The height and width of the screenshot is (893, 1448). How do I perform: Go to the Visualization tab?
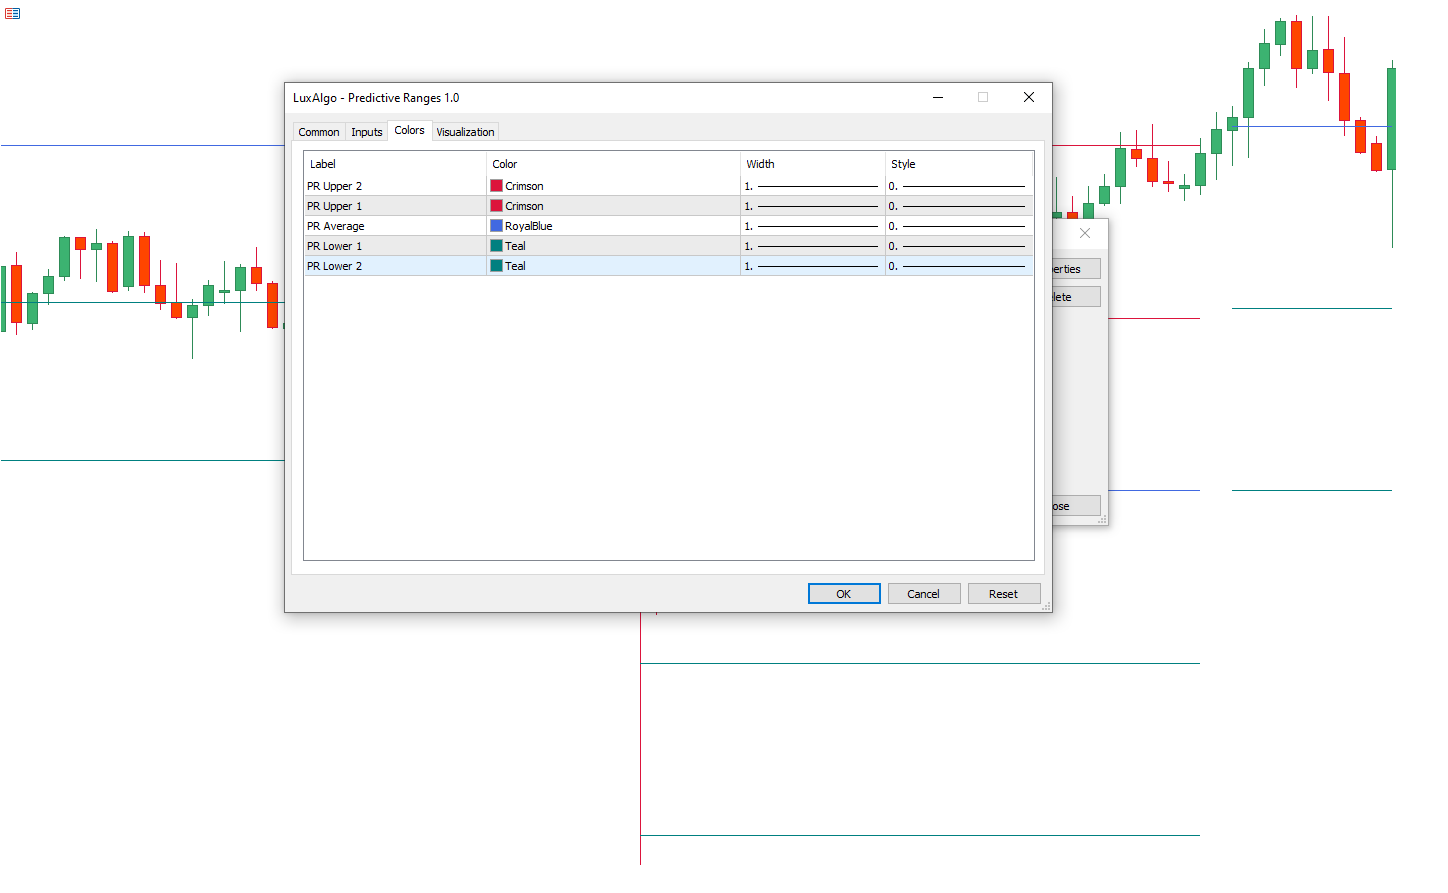(465, 132)
